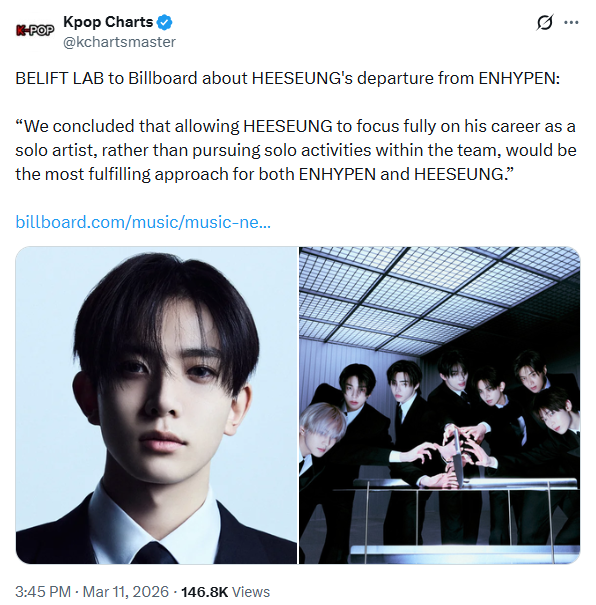Open the K-POP profile avatar
This screenshot has width=596, height=605.
pos(35,30)
